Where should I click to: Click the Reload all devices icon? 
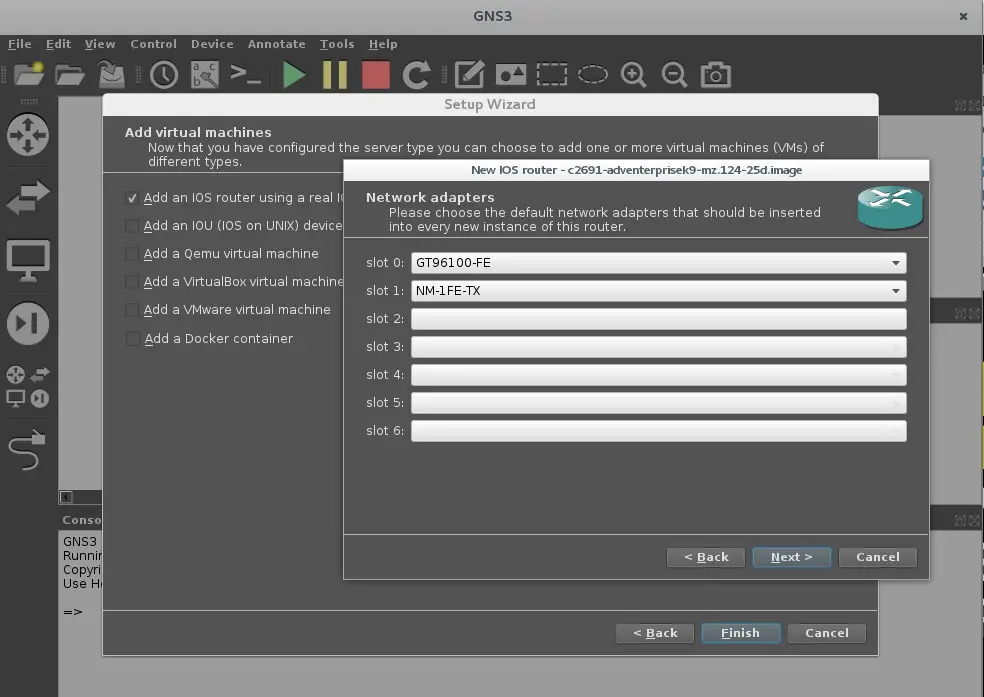pos(416,75)
